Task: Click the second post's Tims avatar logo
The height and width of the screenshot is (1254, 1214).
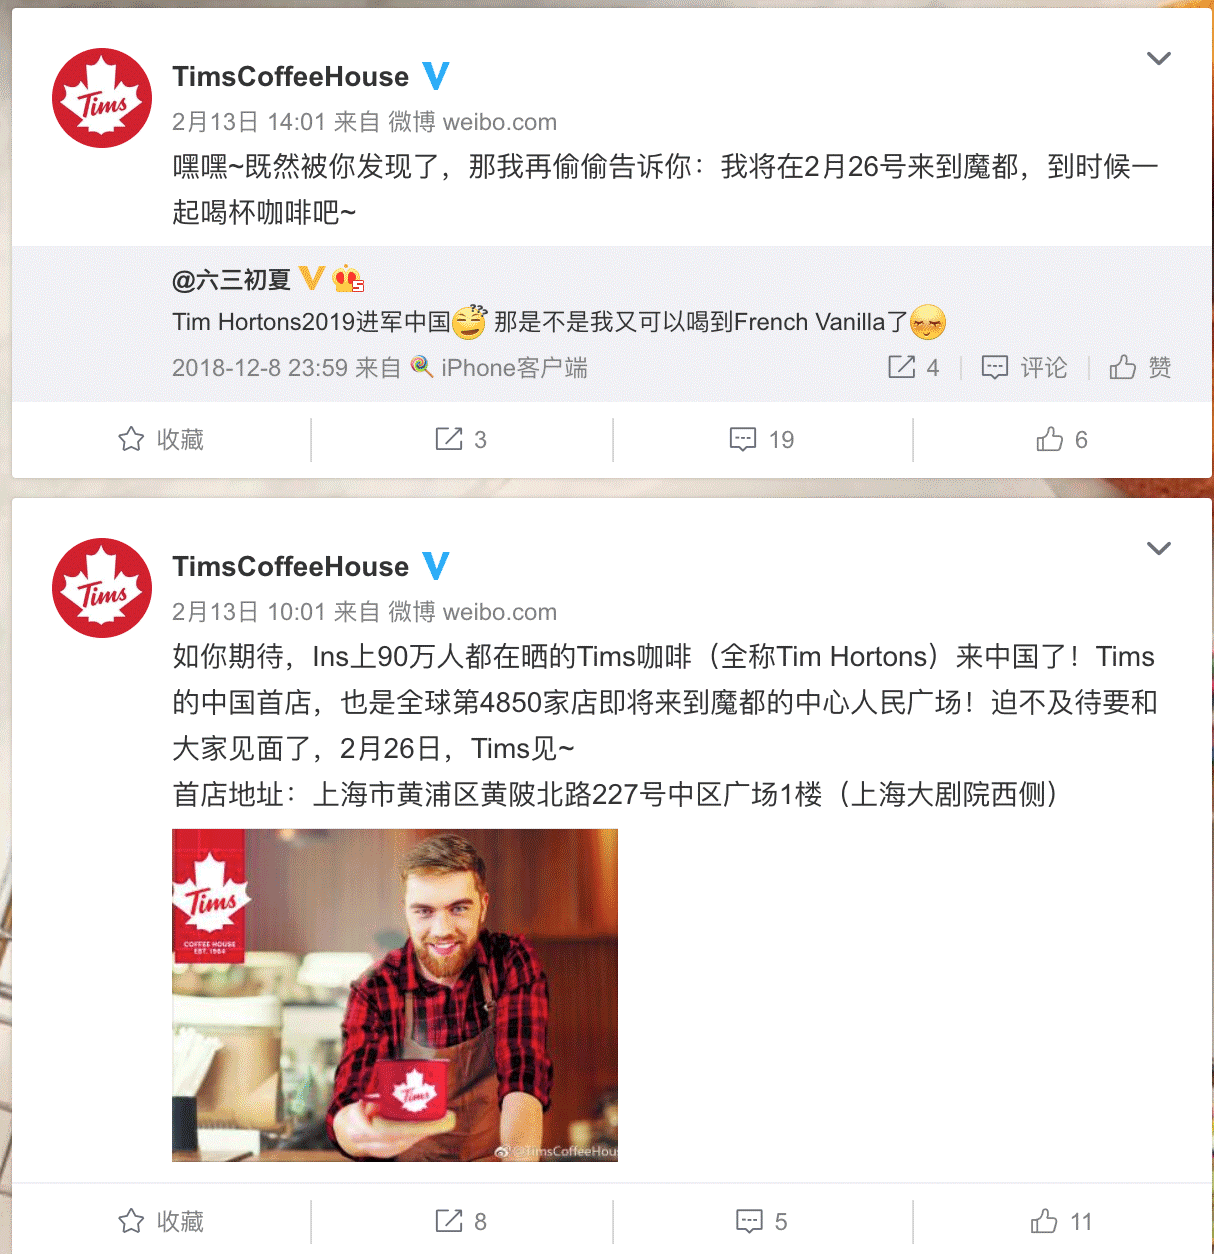Action: (x=102, y=588)
